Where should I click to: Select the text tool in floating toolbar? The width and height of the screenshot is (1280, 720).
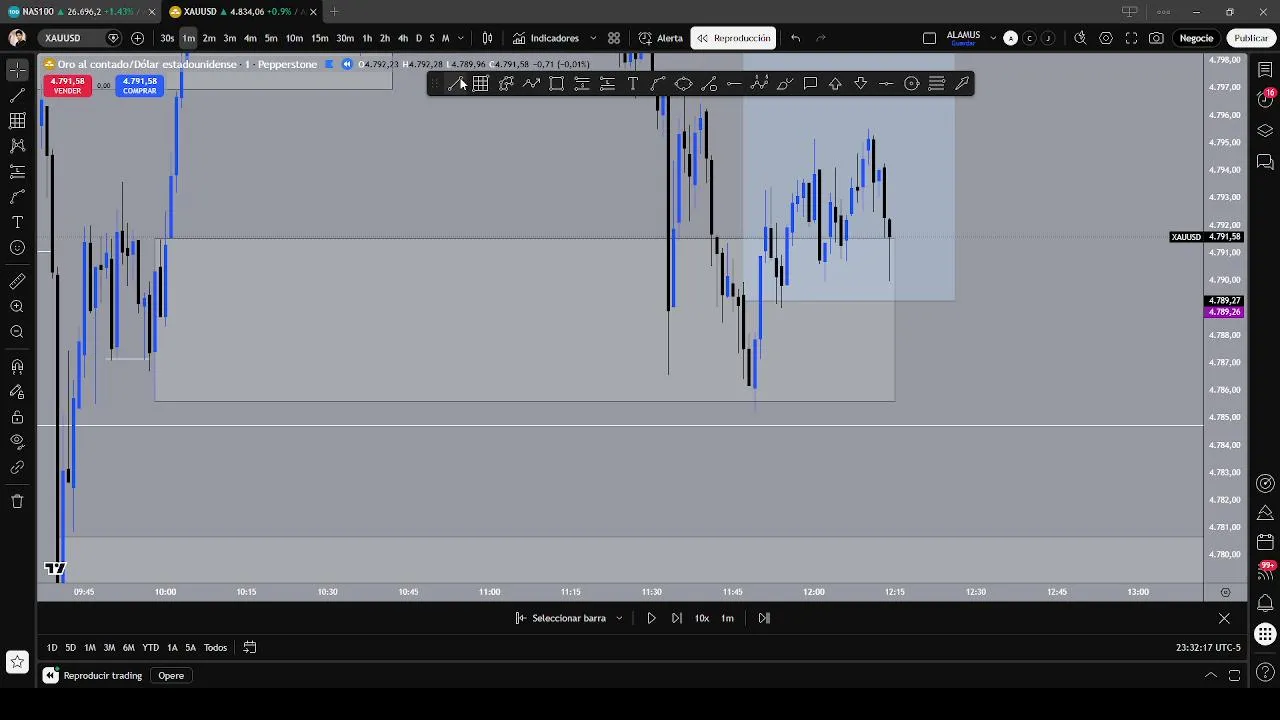coord(633,84)
